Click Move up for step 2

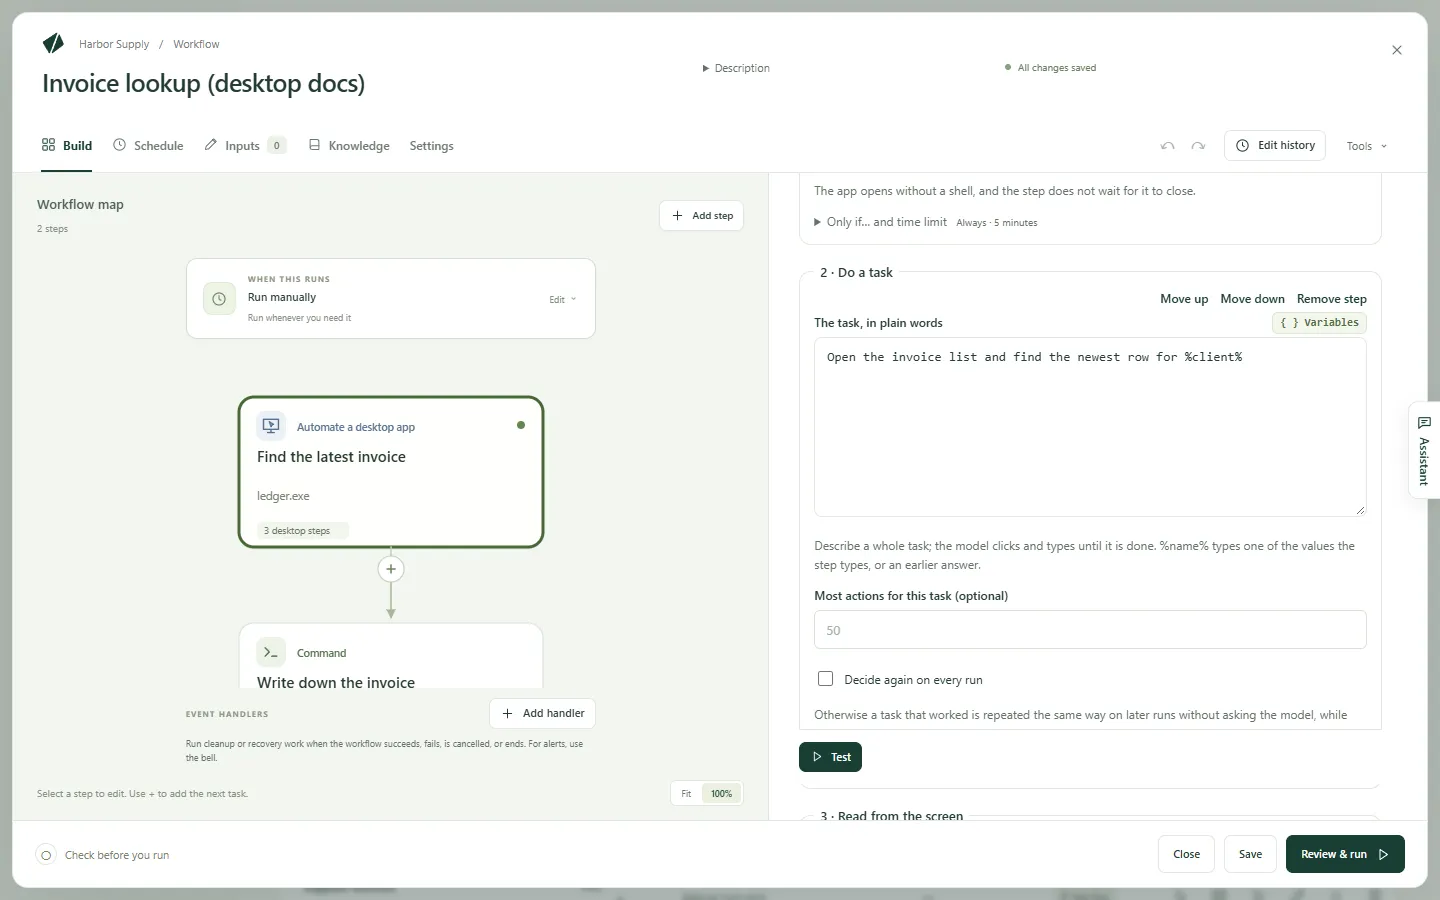point(1184,299)
